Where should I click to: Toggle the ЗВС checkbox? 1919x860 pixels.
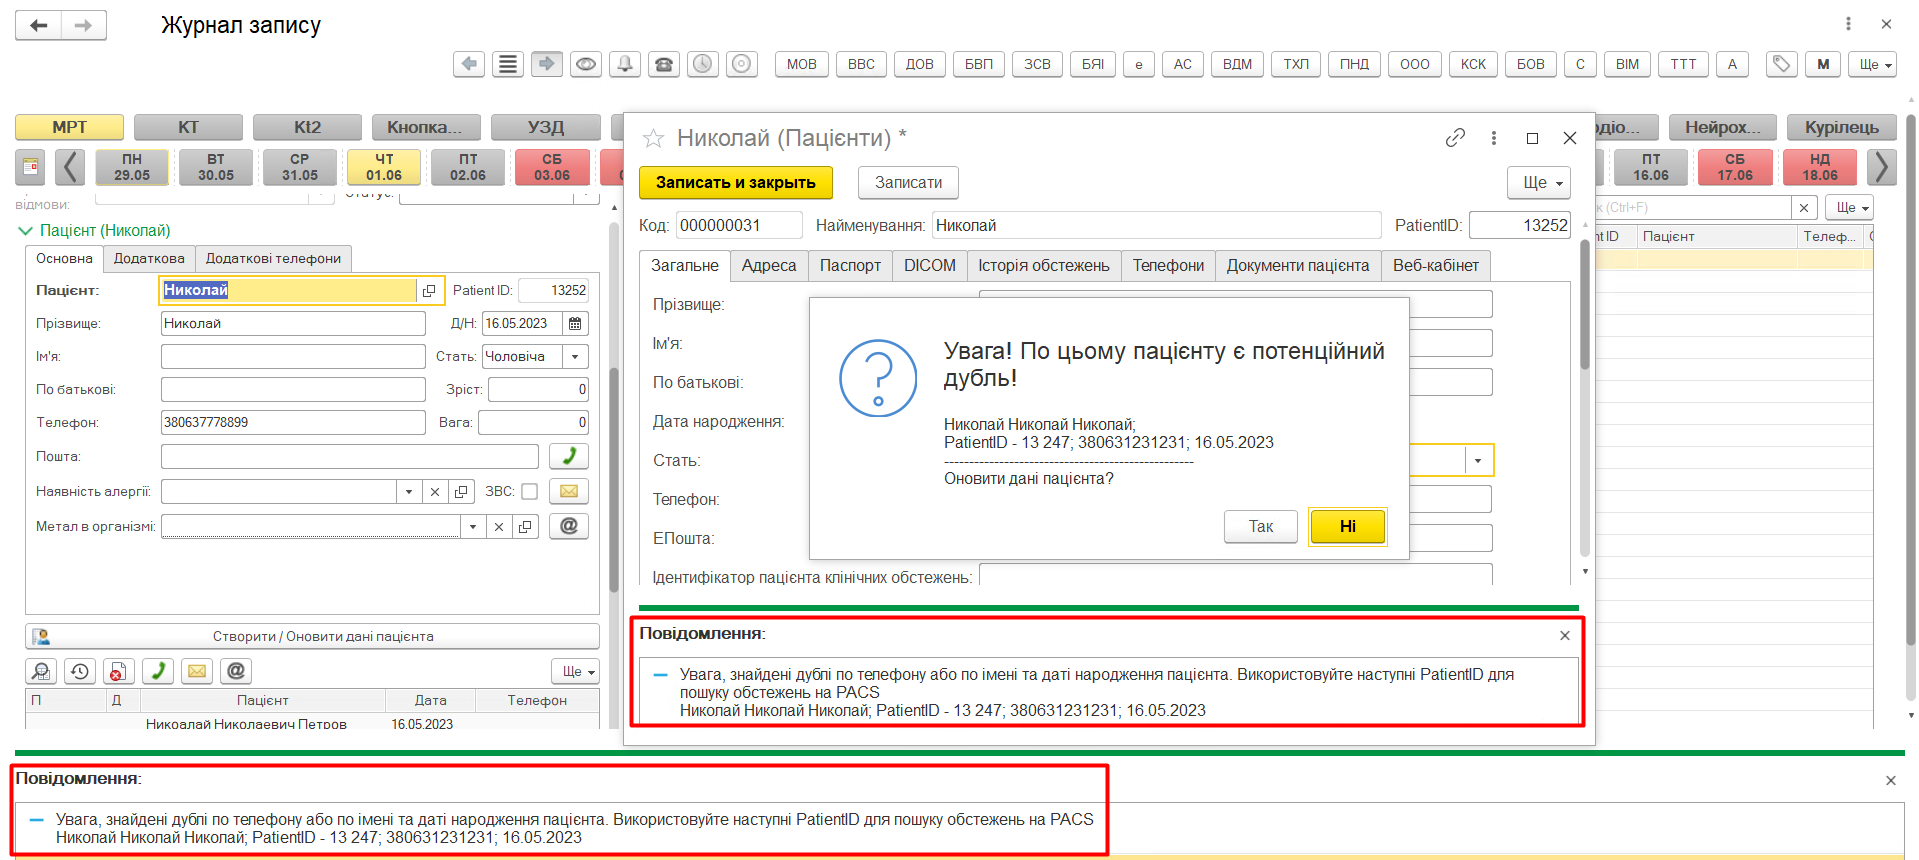[530, 491]
